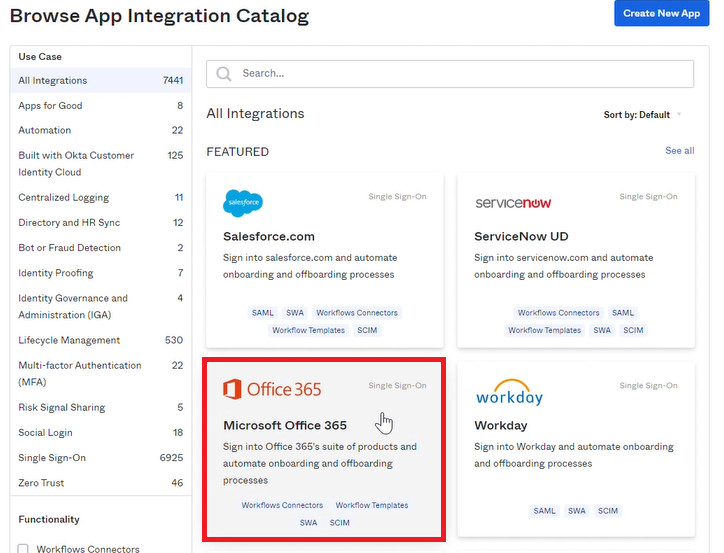Screen dimensions: 724x553
Task: Click SCIM tag on ServiceNow UD card
Action: (x=633, y=330)
